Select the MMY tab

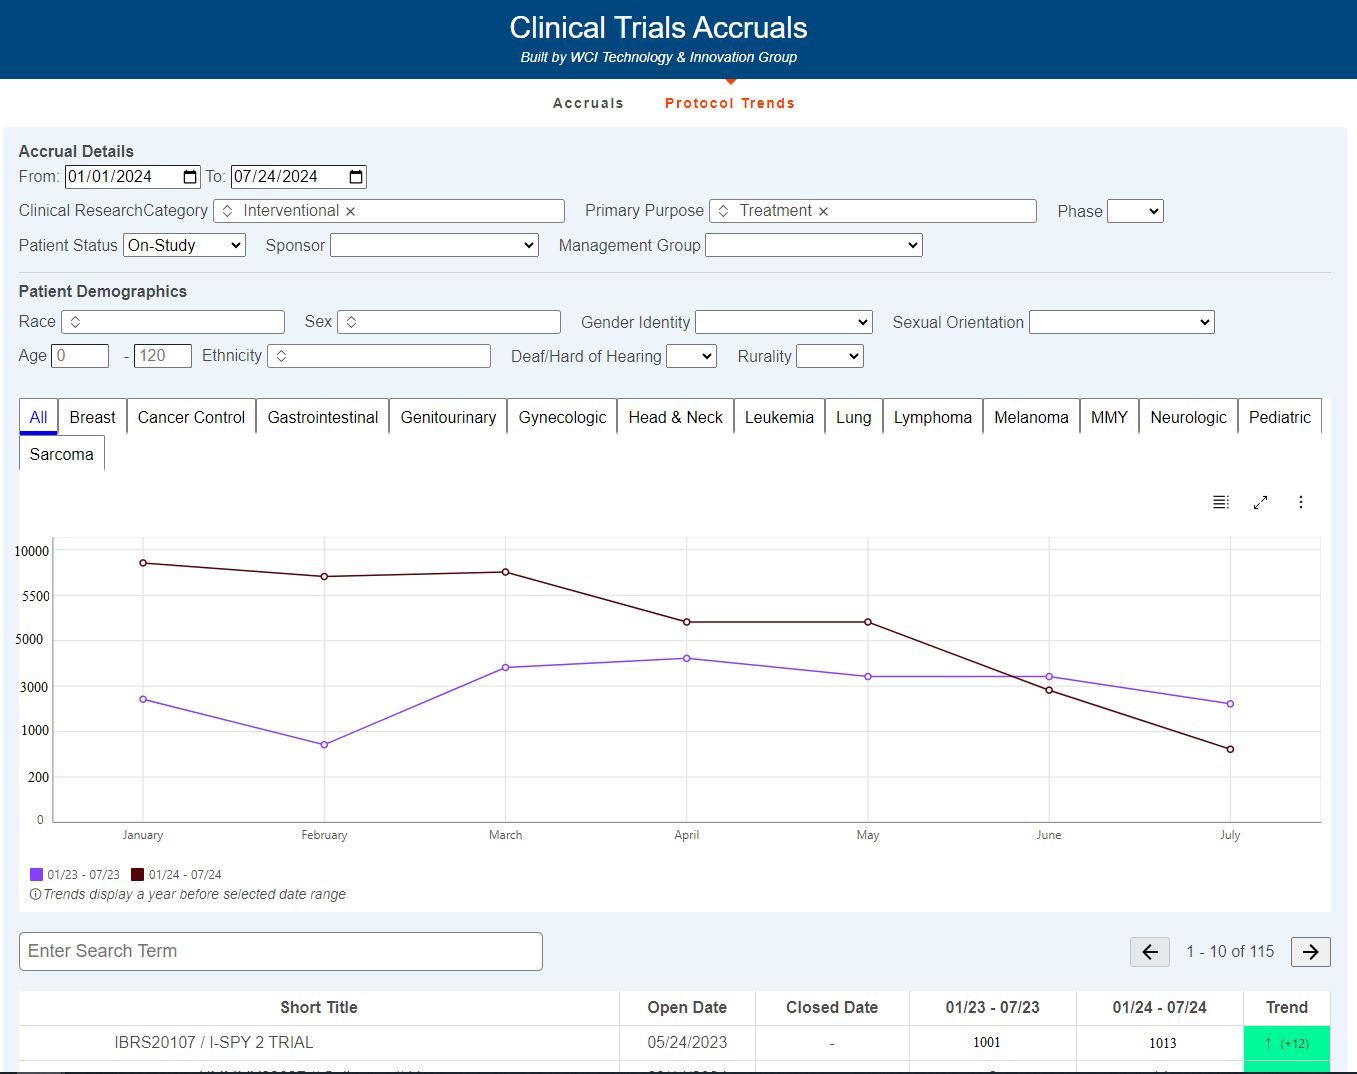(1109, 417)
